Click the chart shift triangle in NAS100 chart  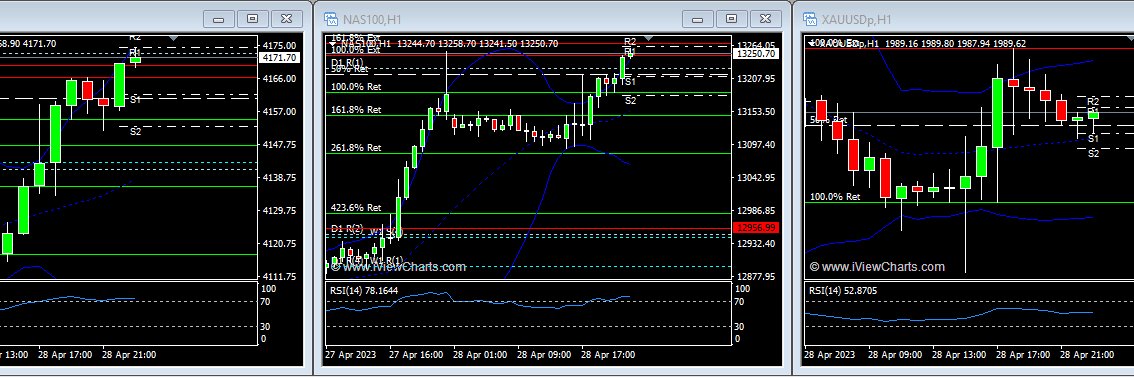point(648,38)
